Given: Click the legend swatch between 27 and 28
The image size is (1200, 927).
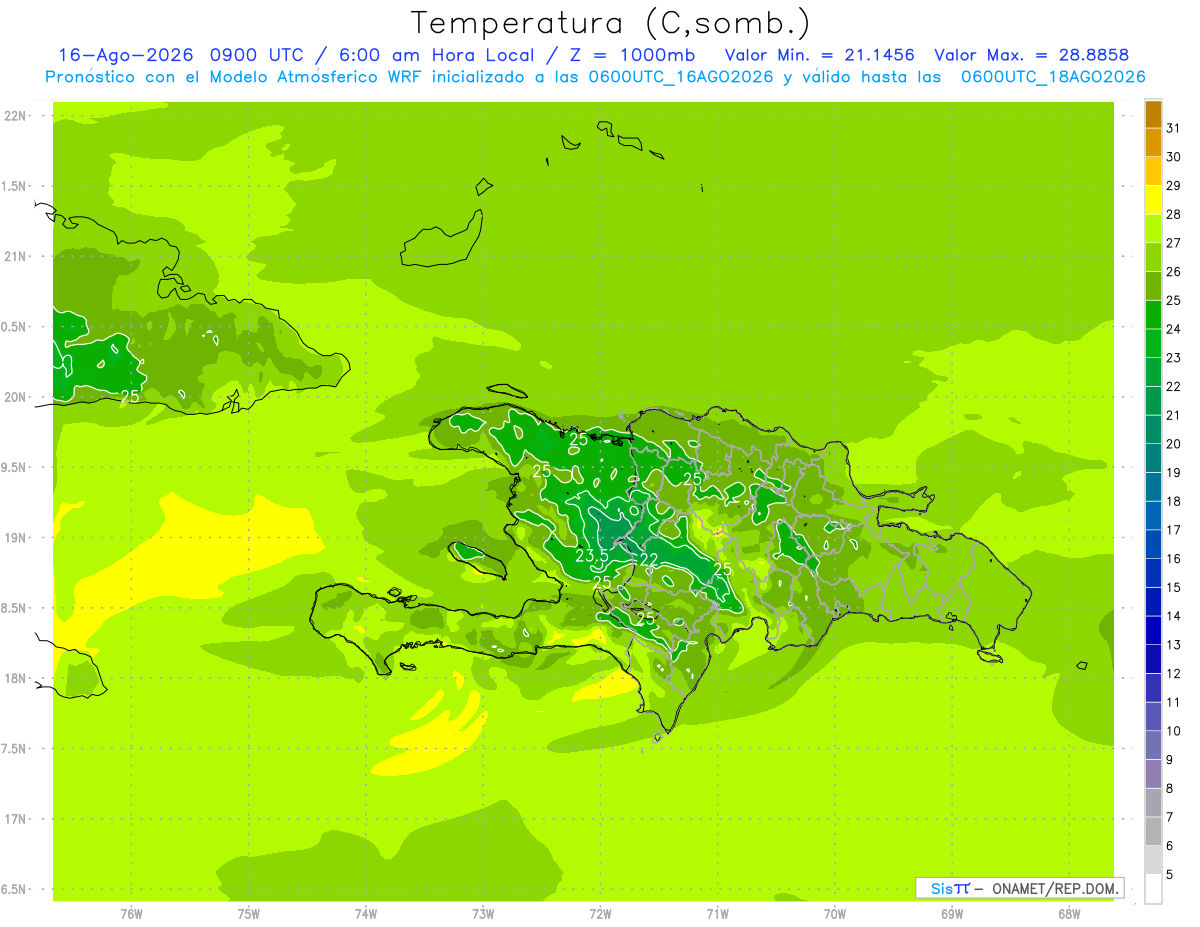Looking at the screenshot, I should click(x=1153, y=228).
